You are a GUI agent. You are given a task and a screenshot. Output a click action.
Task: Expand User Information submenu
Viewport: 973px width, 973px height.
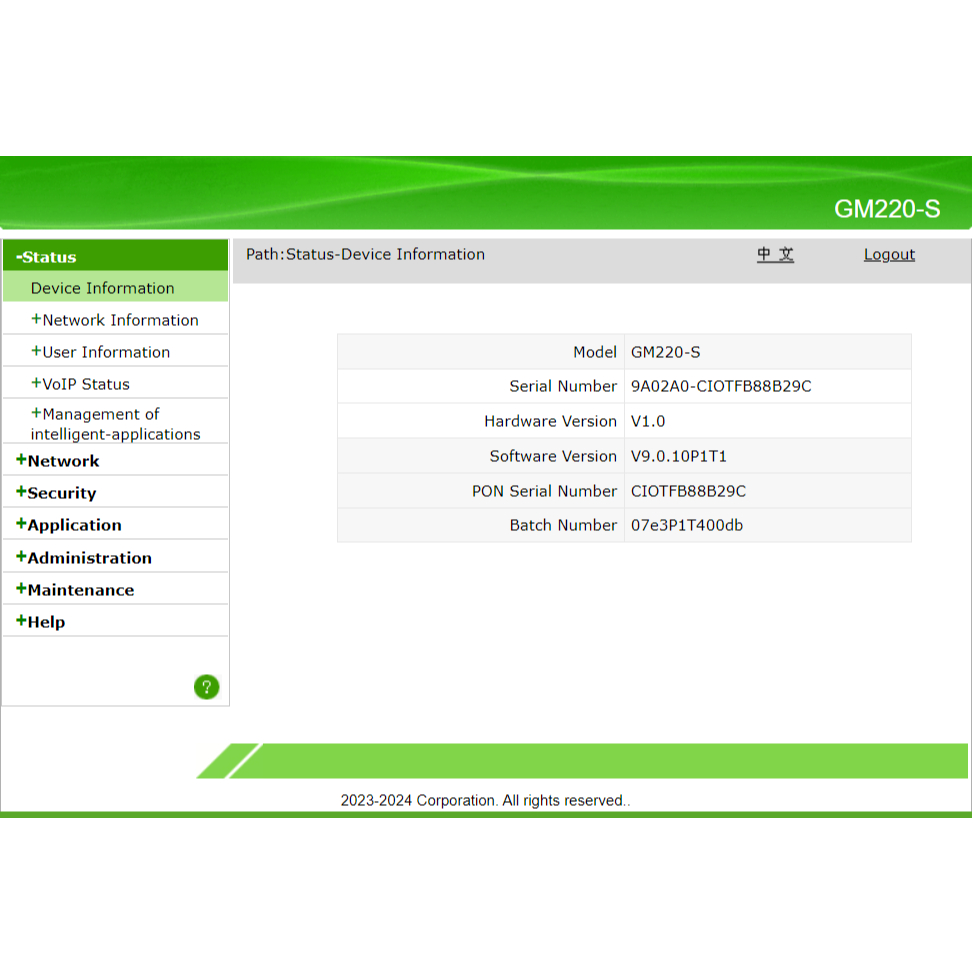[x=101, y=352]
